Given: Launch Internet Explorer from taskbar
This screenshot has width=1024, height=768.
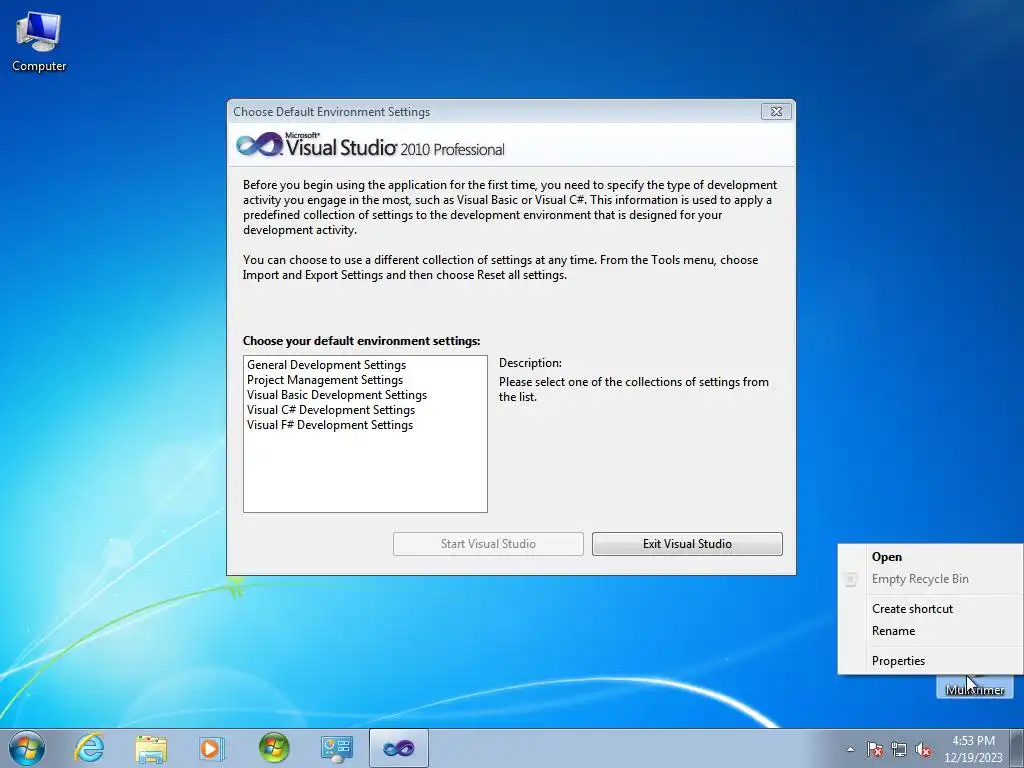Looking at the screenshot, I should 89,748.
